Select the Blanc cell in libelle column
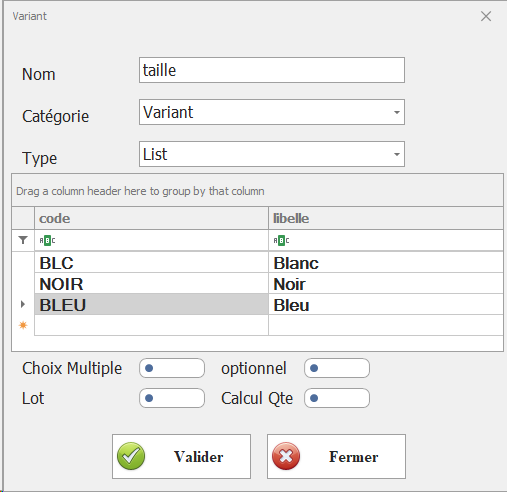 click(386, 263)
